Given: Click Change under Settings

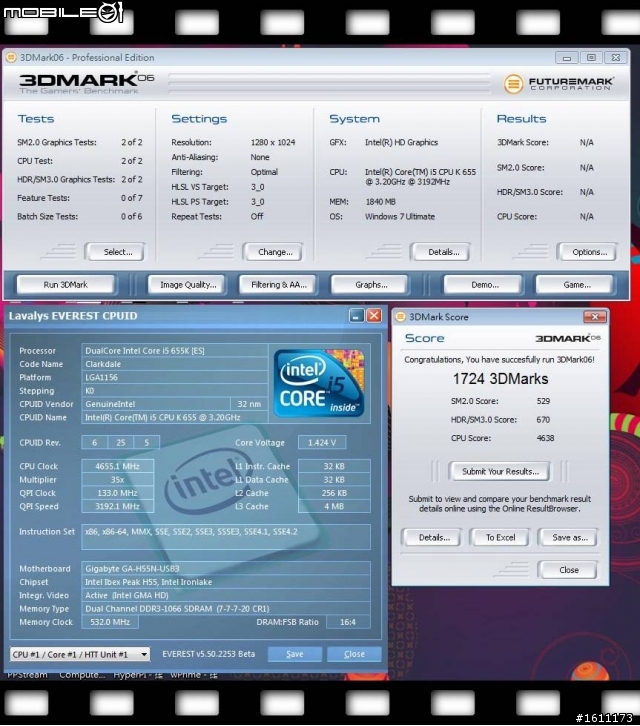Looking at the screenshot, I should (x=275, y=252).
